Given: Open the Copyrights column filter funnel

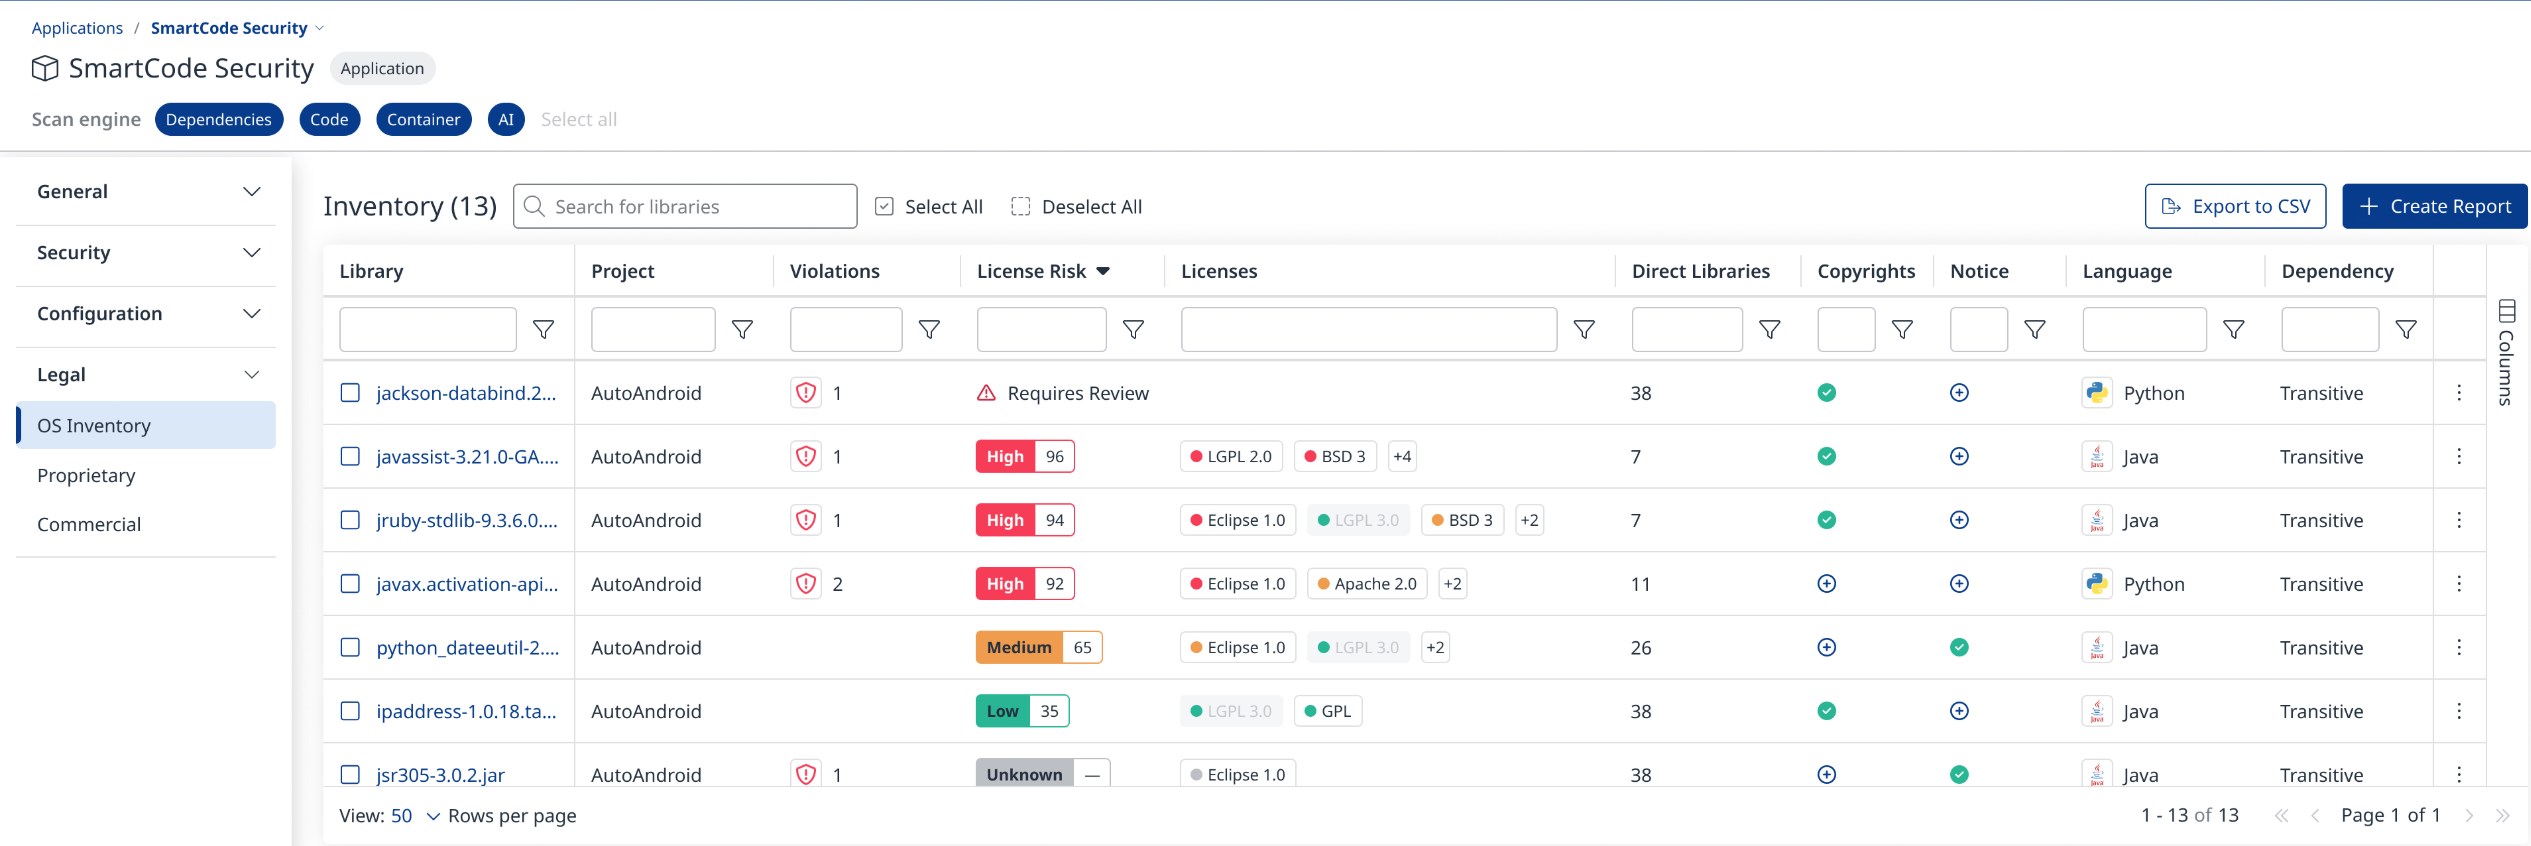Looking at the screenshot, I should tap(1902, 329).
